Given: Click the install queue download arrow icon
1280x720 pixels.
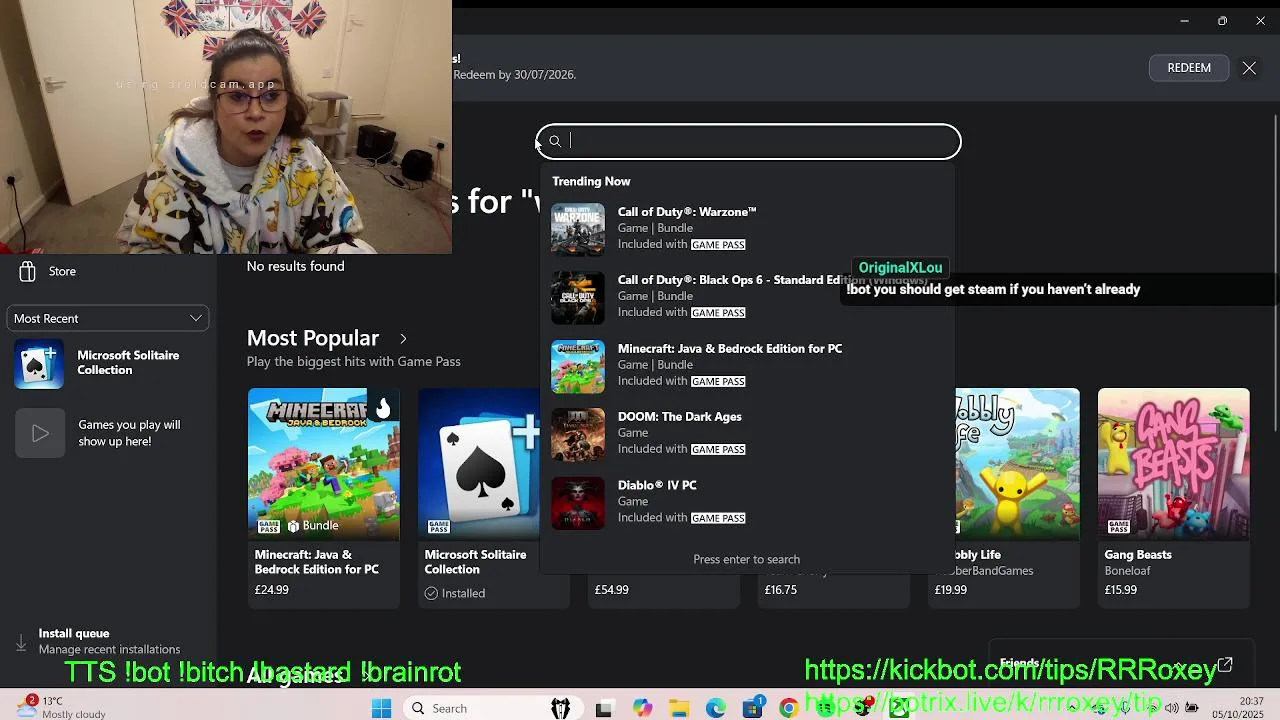Looking at the screenshot, I should [20, 643].
